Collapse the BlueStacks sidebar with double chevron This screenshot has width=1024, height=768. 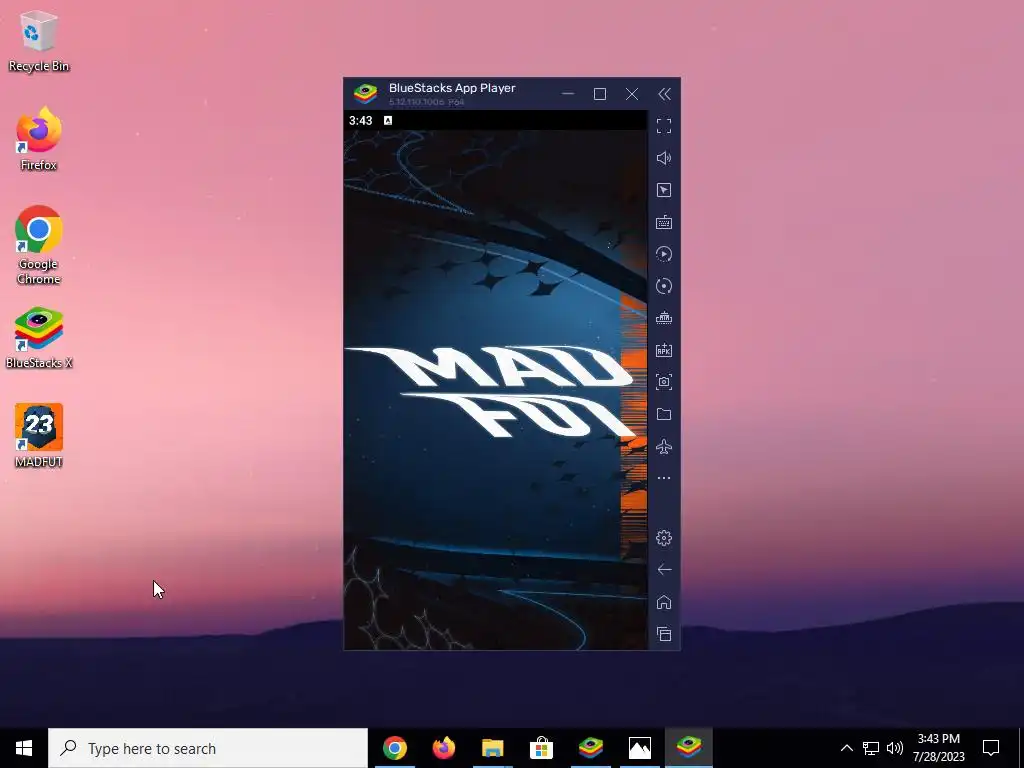click(664, 95)
